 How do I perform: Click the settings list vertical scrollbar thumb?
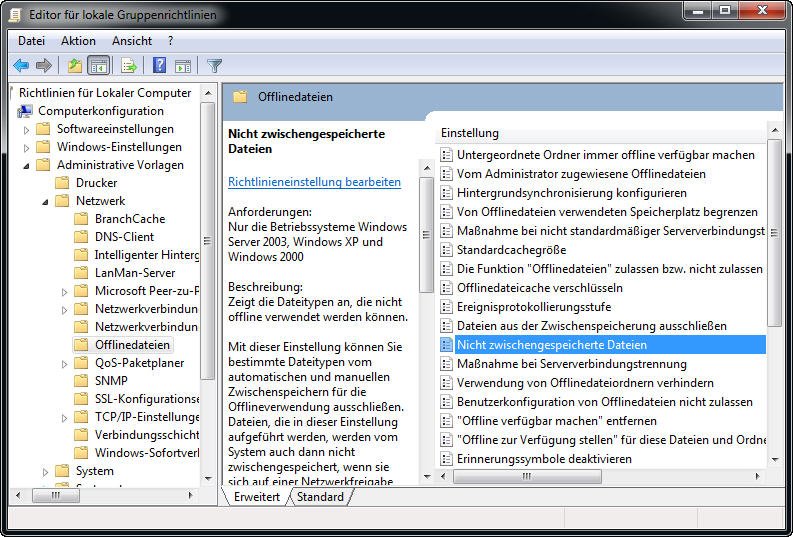click(775, 233)
